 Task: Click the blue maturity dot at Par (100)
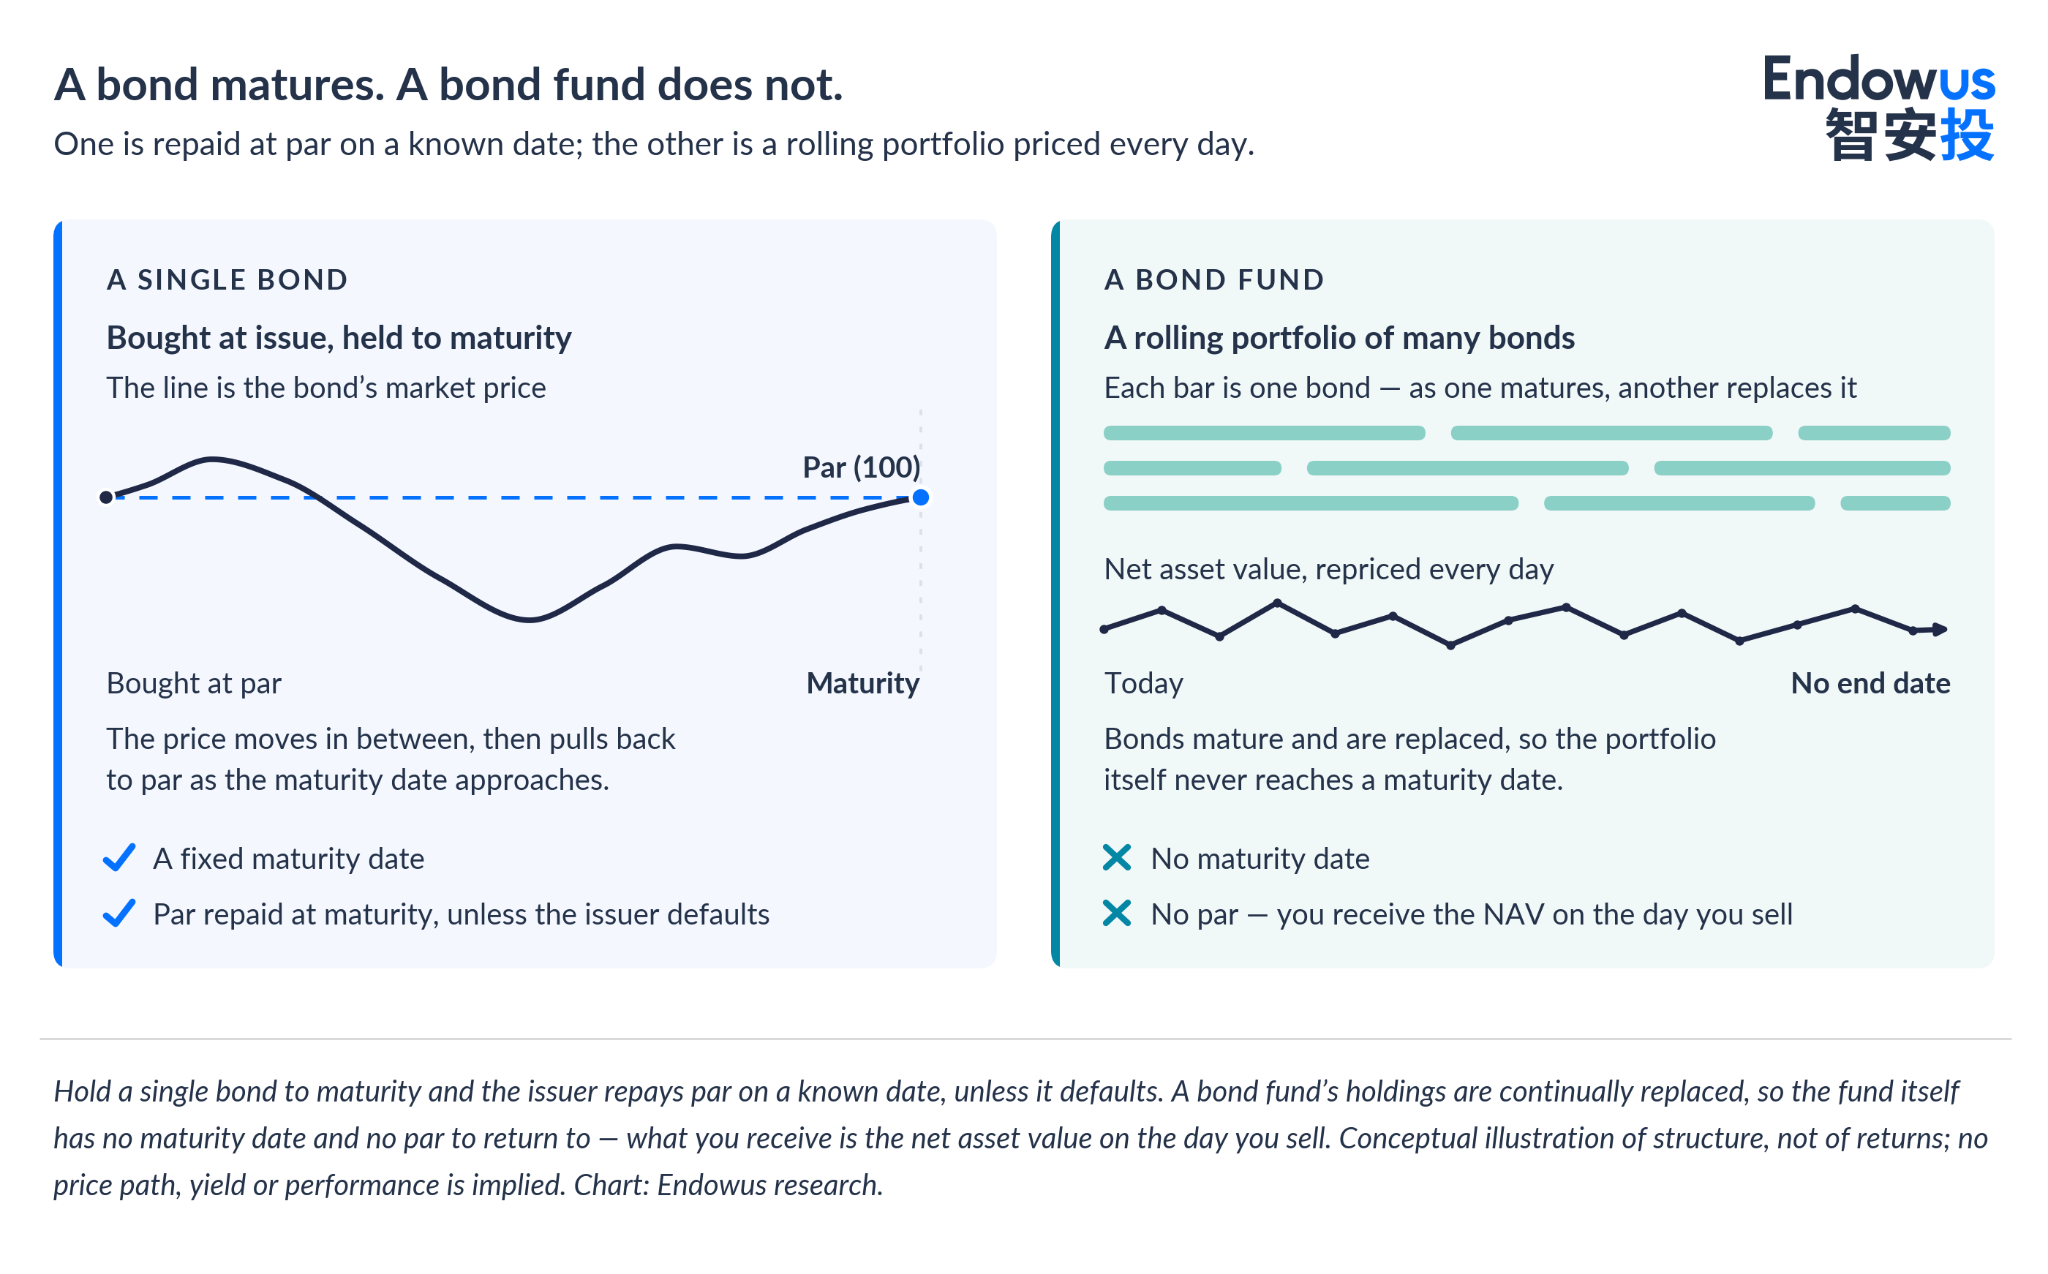click(x=921, y=497)
